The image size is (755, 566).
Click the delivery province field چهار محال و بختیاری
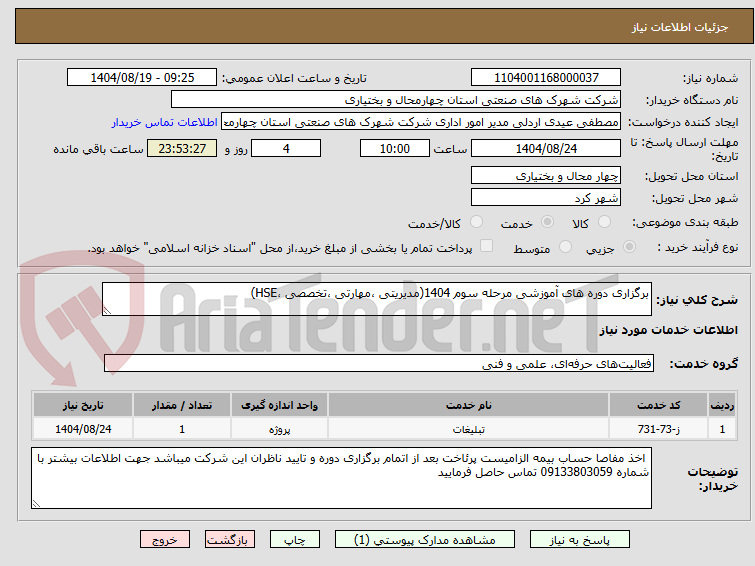(x=546, y=176)
